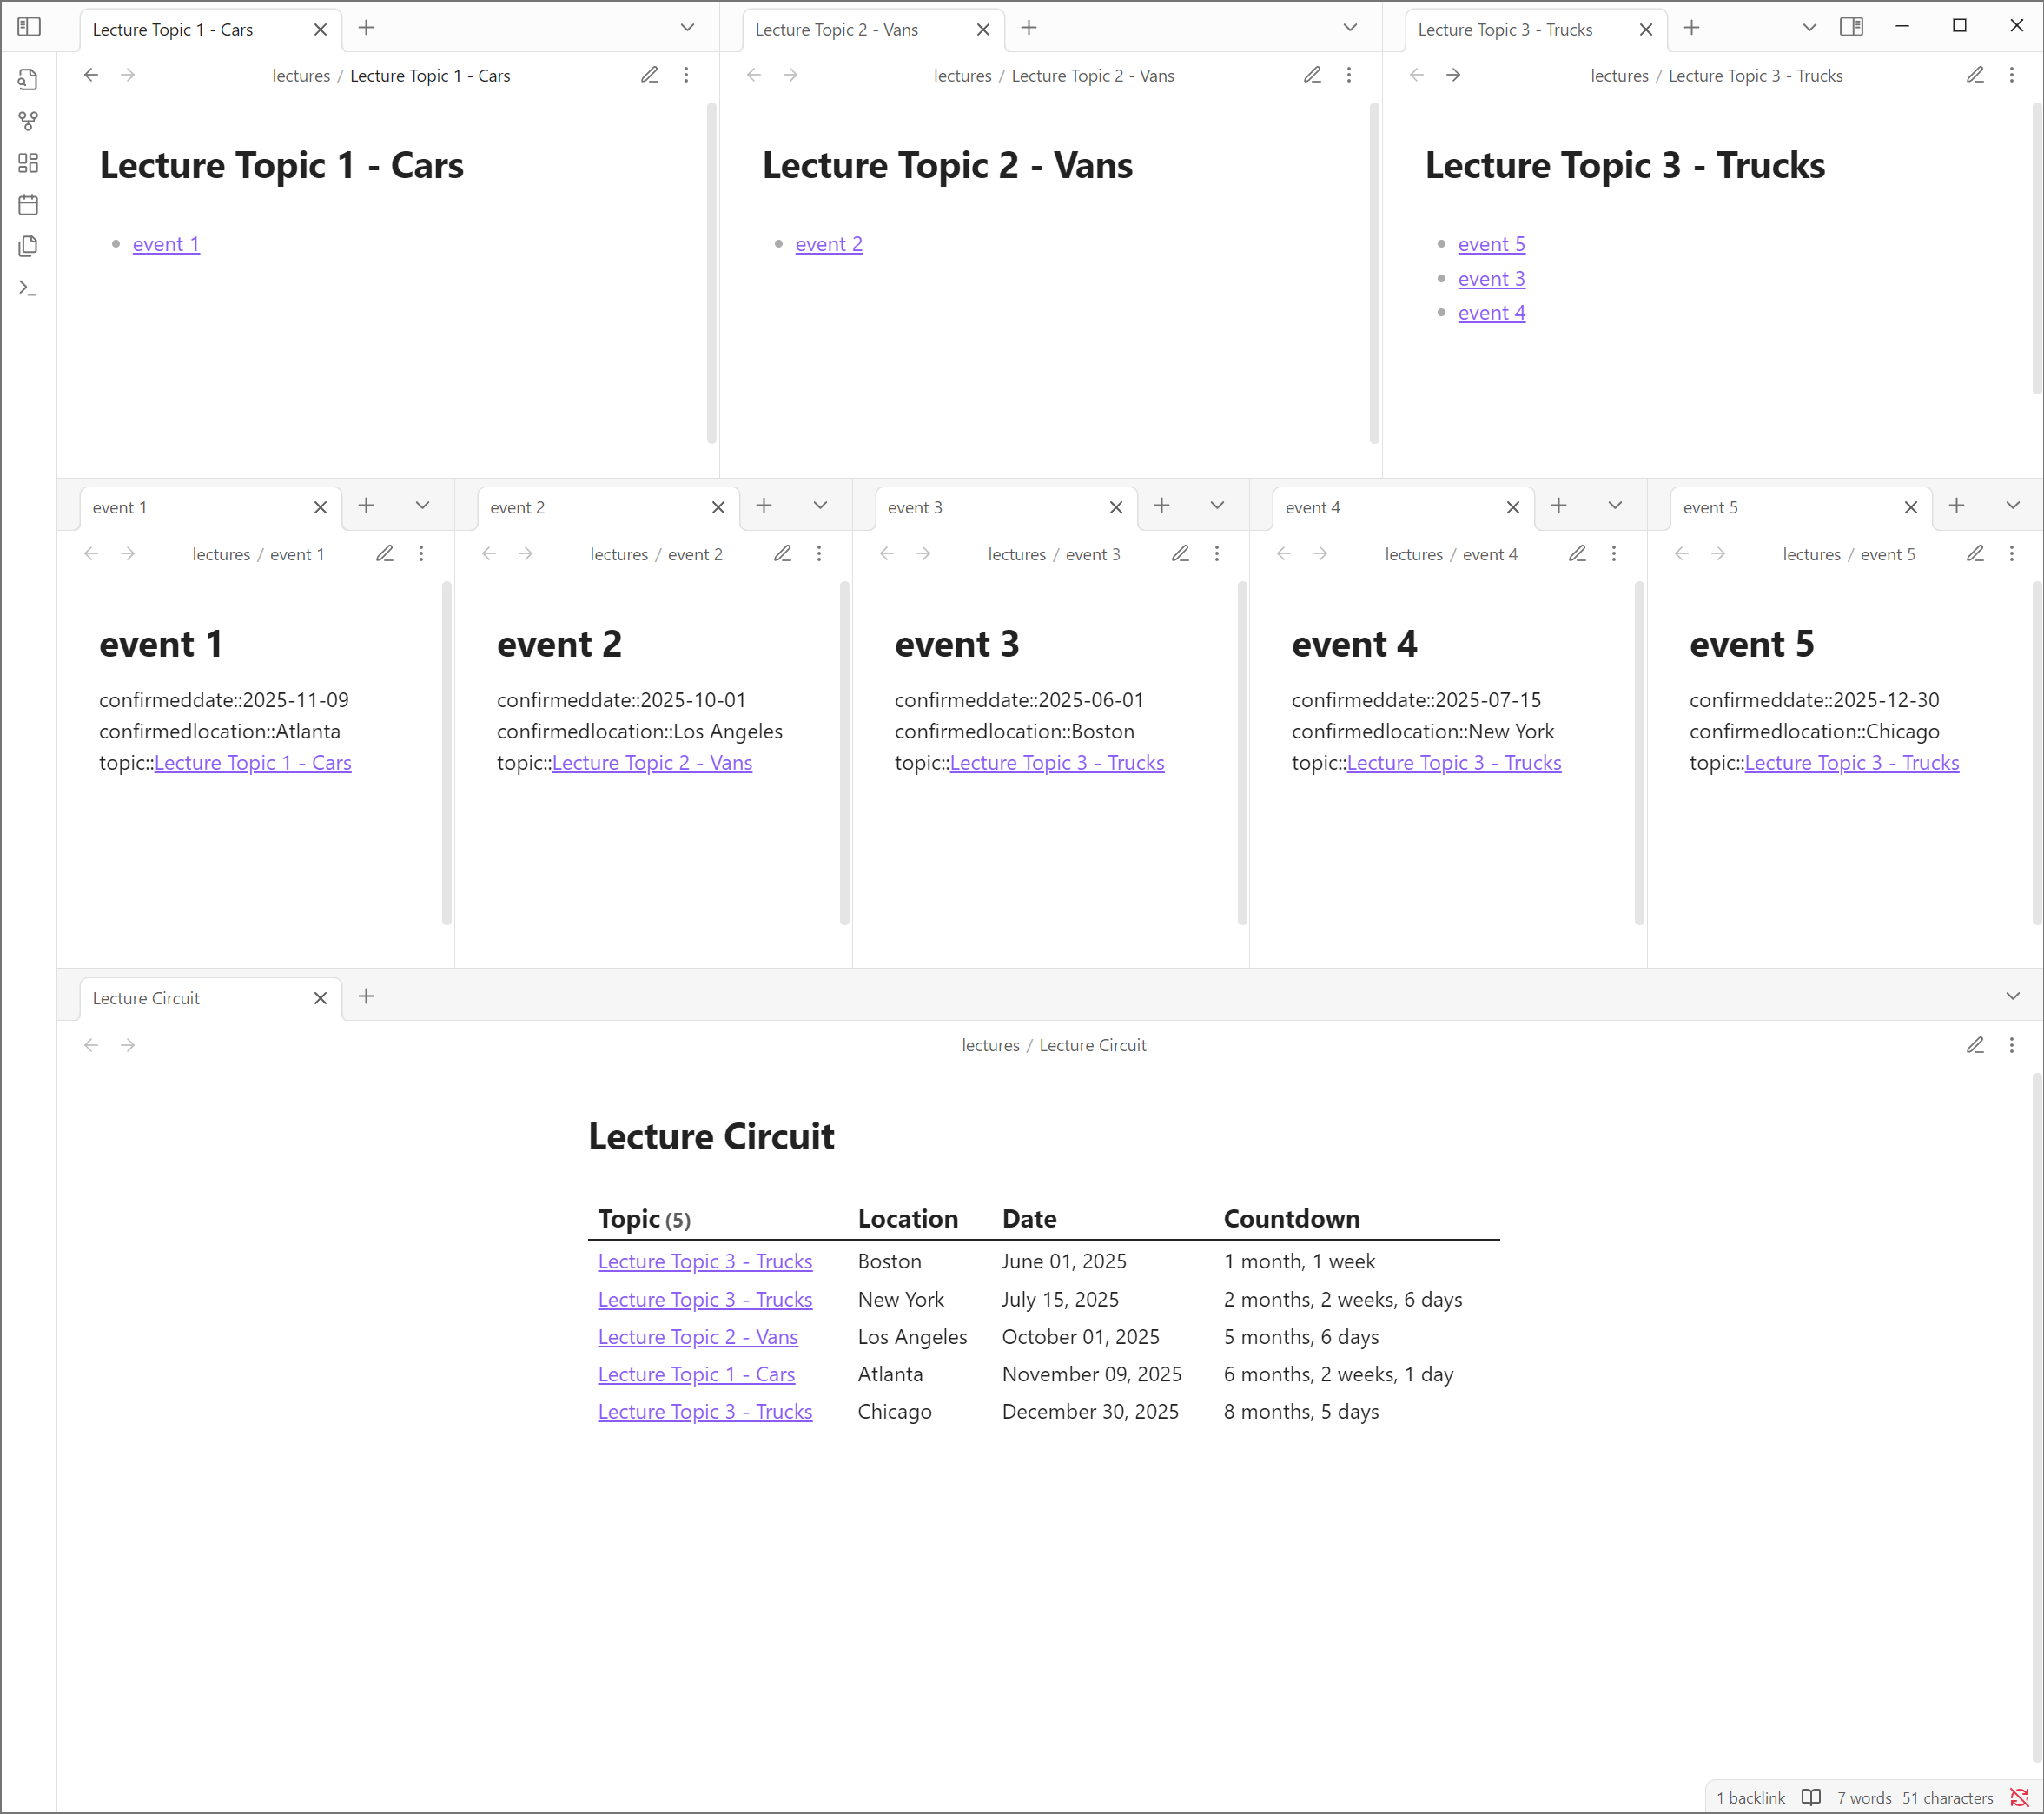Open daily note calendar icon
Image resolution: width=2044 pixels, height=1814 pixels.
tap(29, 205)
